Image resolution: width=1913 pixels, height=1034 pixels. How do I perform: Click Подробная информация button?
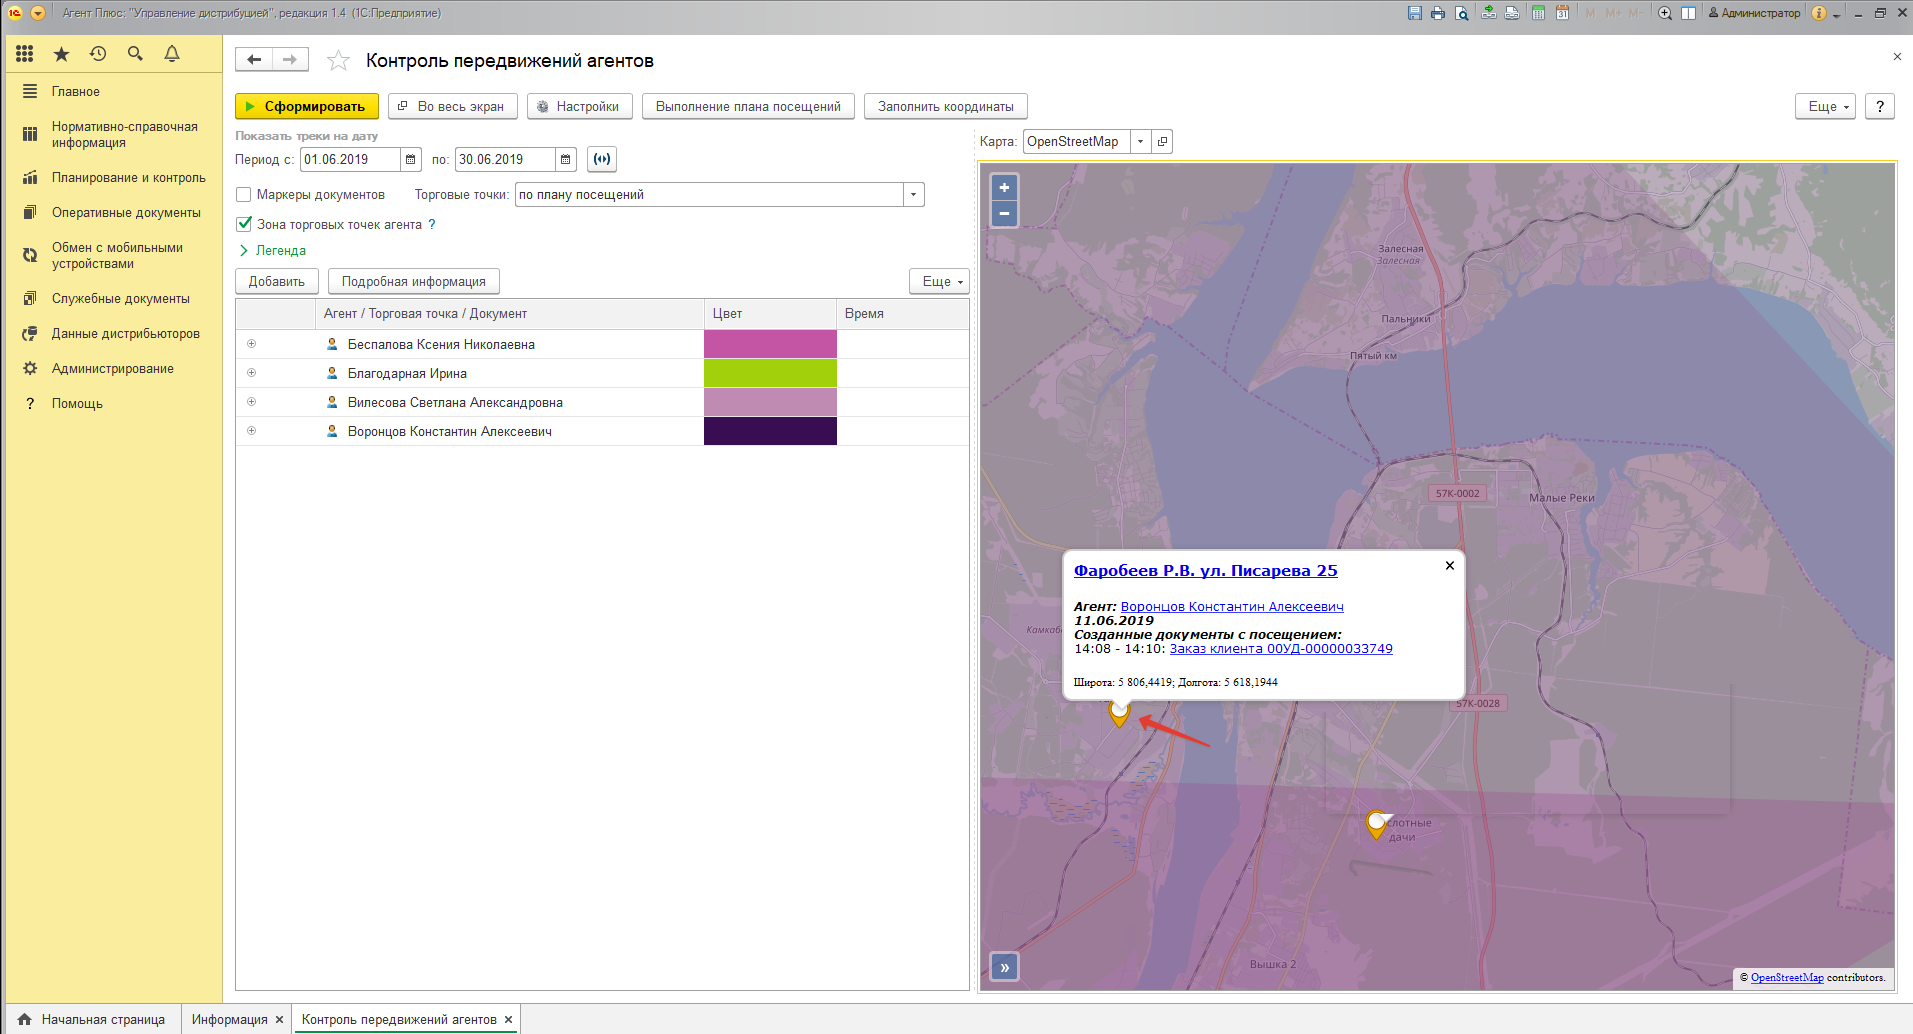(x=414, y=281)
